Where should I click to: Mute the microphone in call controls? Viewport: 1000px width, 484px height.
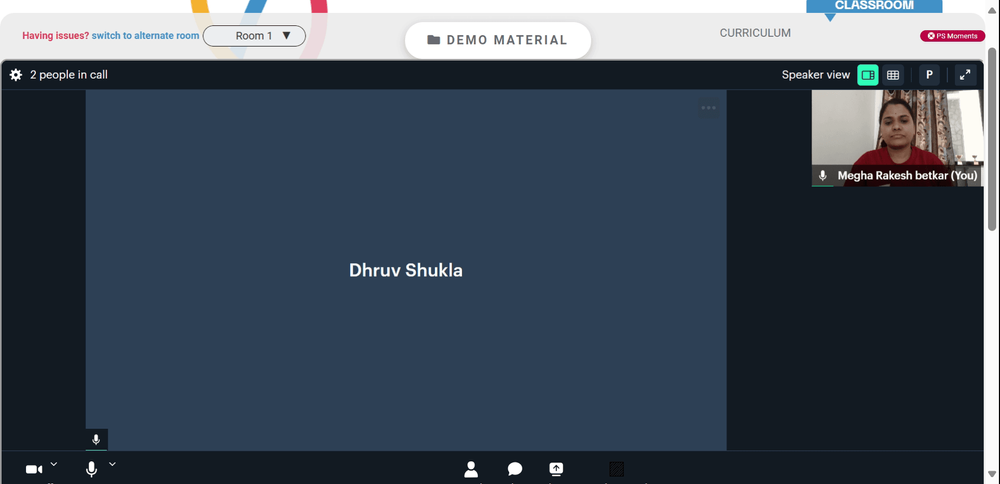(x=91, y=470)
